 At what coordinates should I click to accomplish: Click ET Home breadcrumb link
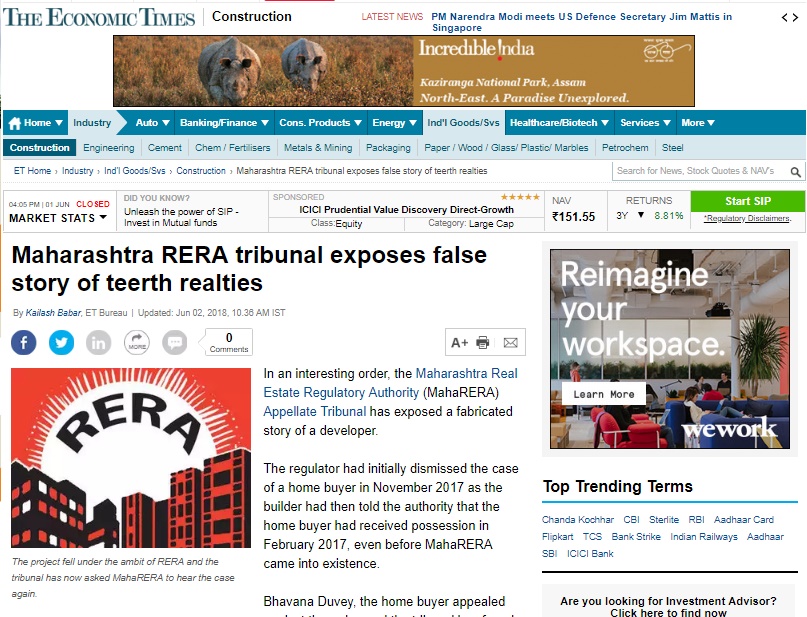(32, 171)
